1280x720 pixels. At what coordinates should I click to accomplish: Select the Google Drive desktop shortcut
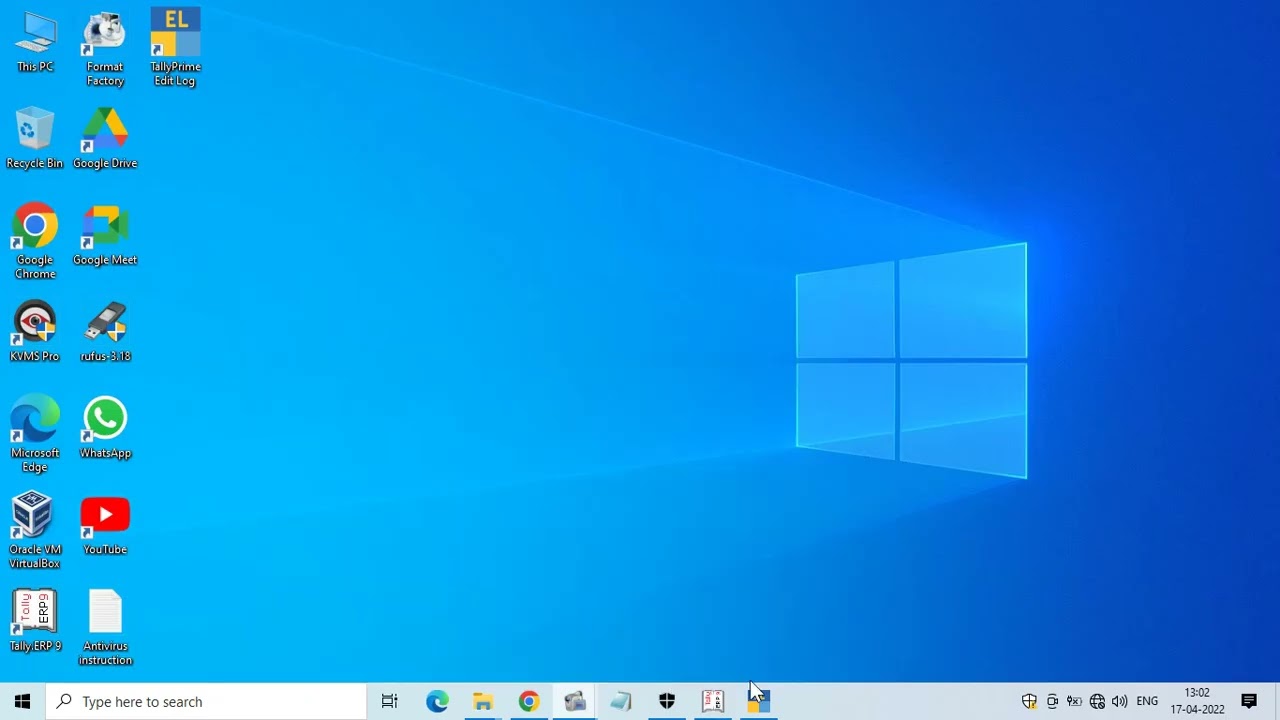(x=105, y=138)
